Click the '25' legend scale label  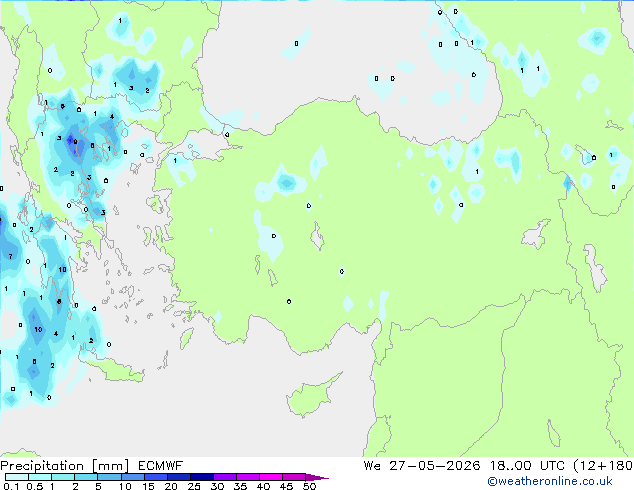[x=194, y=486]
